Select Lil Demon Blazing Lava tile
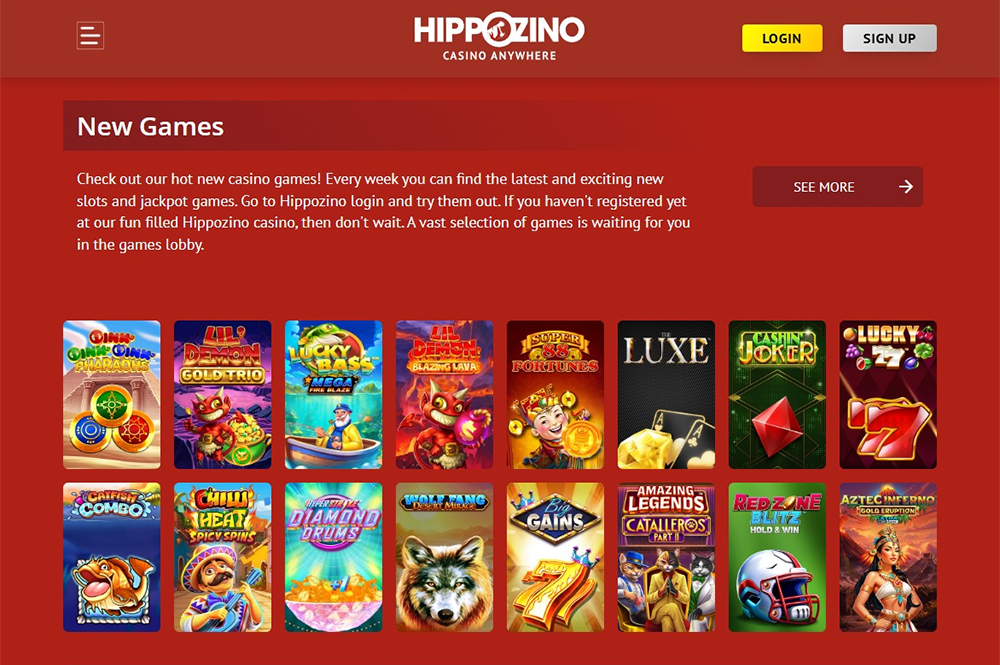 (x=445, y=395)
